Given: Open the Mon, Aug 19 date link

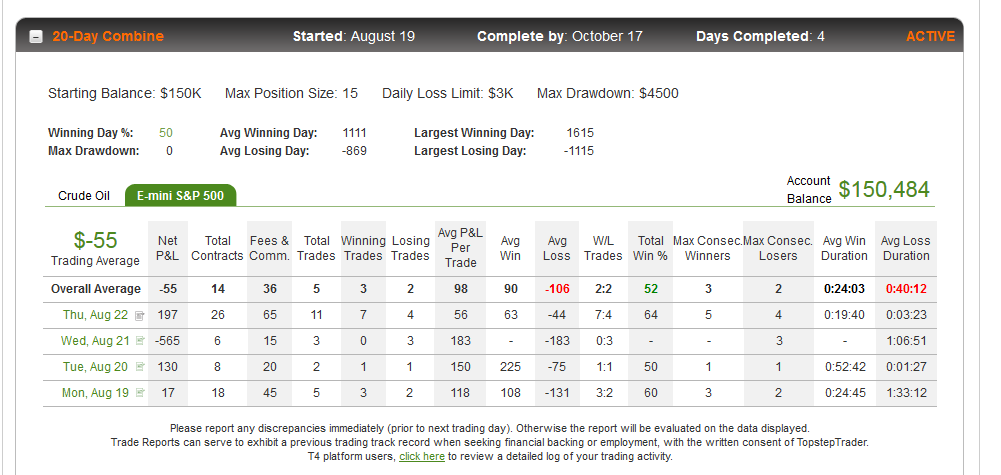Looking at the screenshot, I should pyautogui.click(x=95, y=393).
